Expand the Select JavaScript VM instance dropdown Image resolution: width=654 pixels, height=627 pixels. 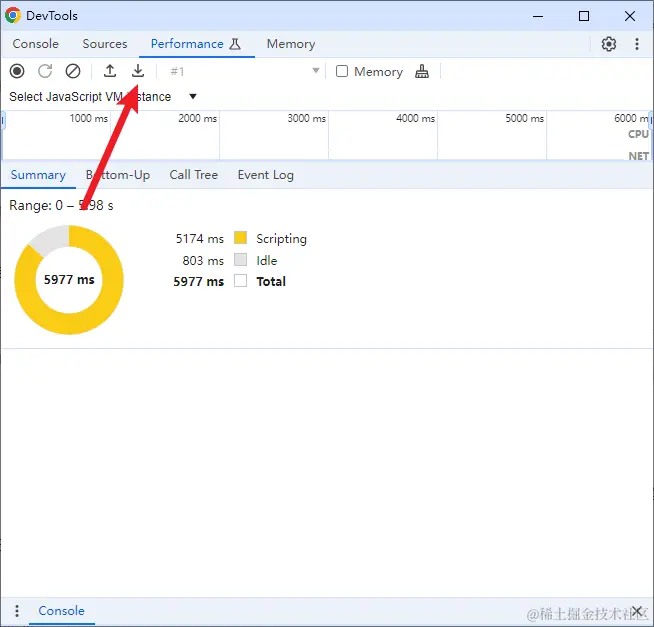click(x=103, y=97)
